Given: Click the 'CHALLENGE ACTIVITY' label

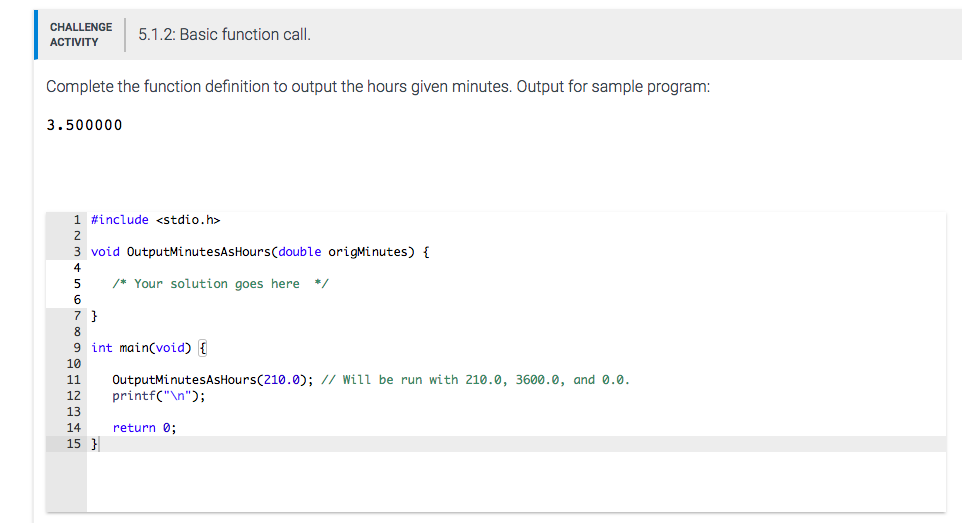Looking at the screenshot, I should (x=81, y=34).
